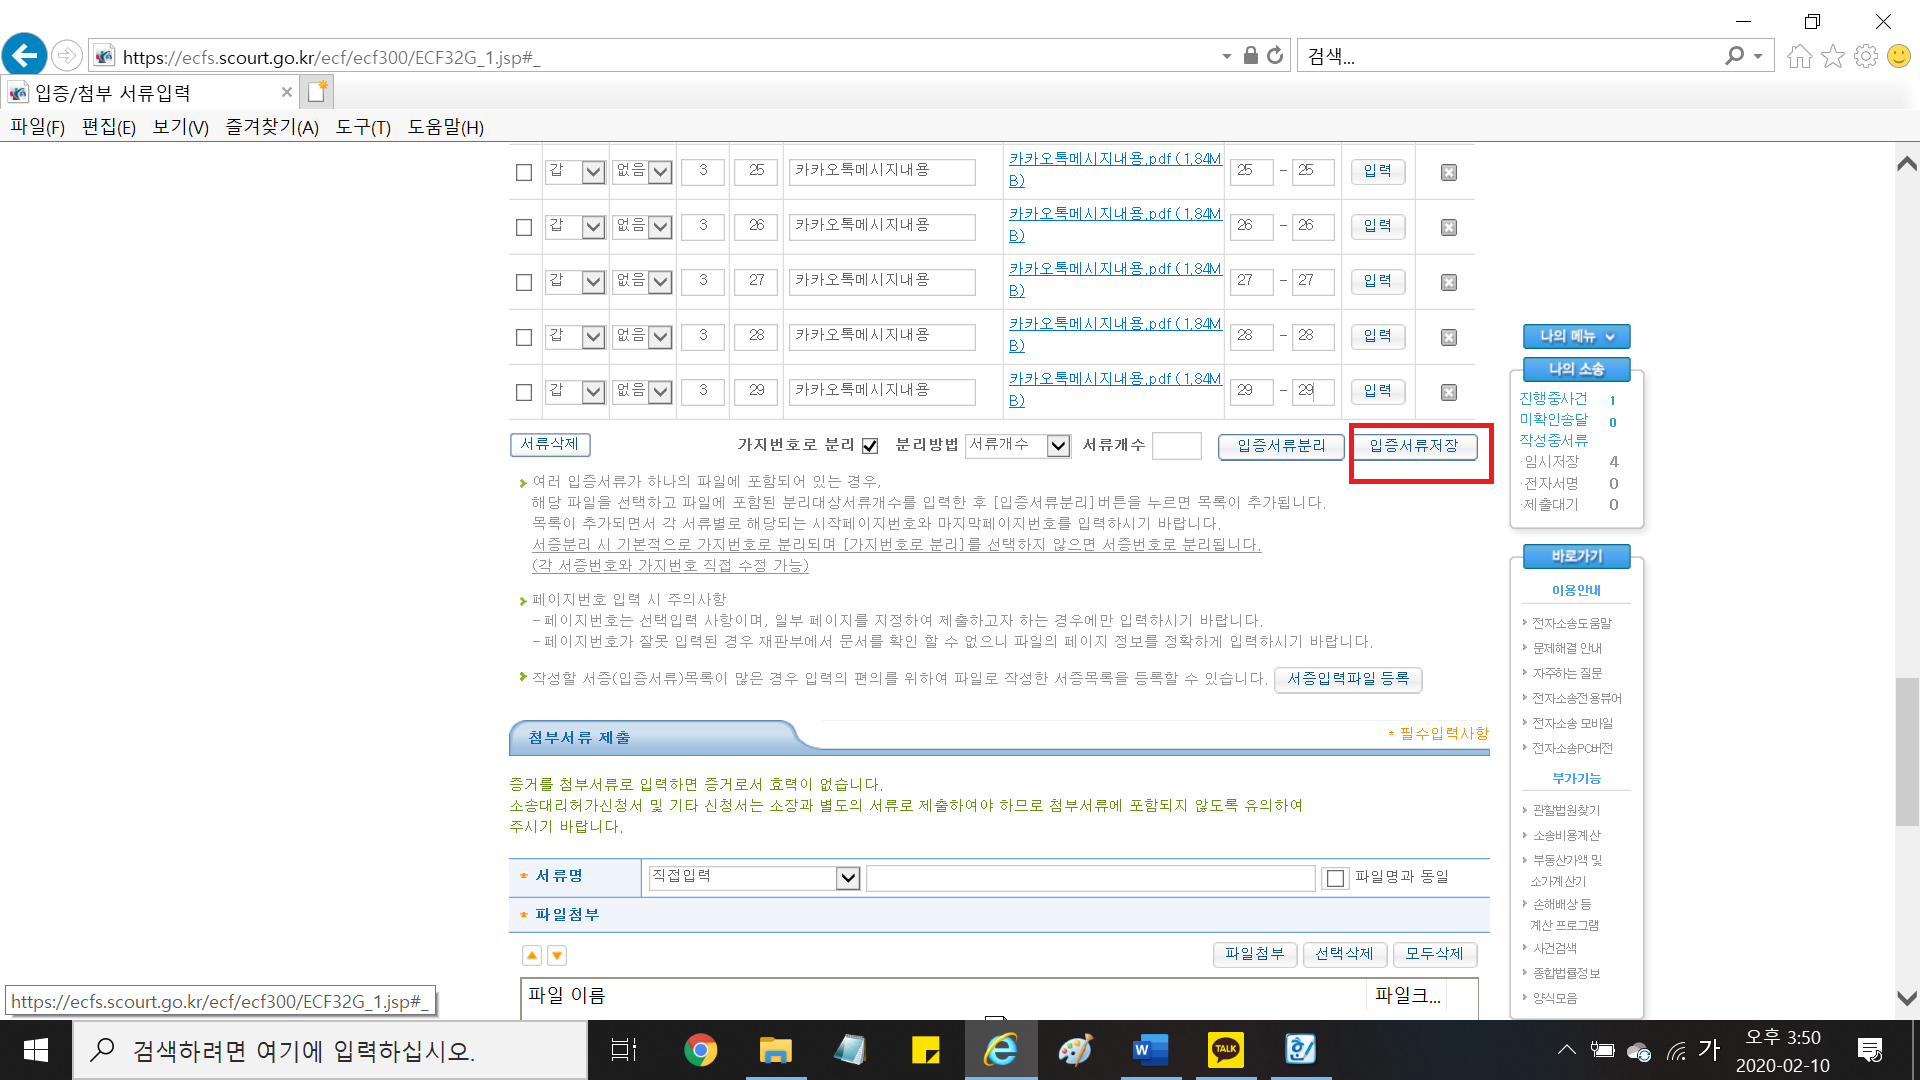Open the IE favorites star icon
Image resolution: width=1920 pixels, height=1080 pixels.
coord(1832,56)
